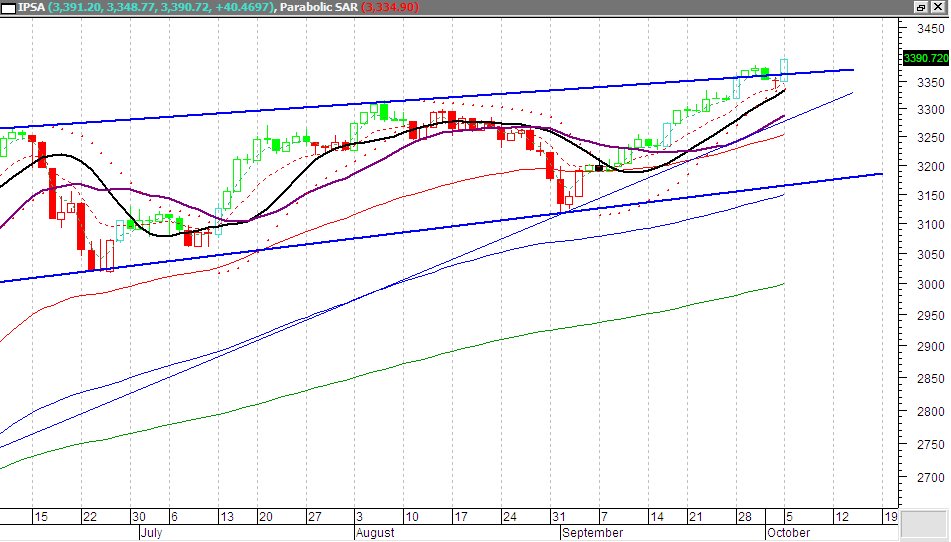Screen dimensions: 951x542
Task: Click the gray corner box below the price axis
Action: point(924,524)
